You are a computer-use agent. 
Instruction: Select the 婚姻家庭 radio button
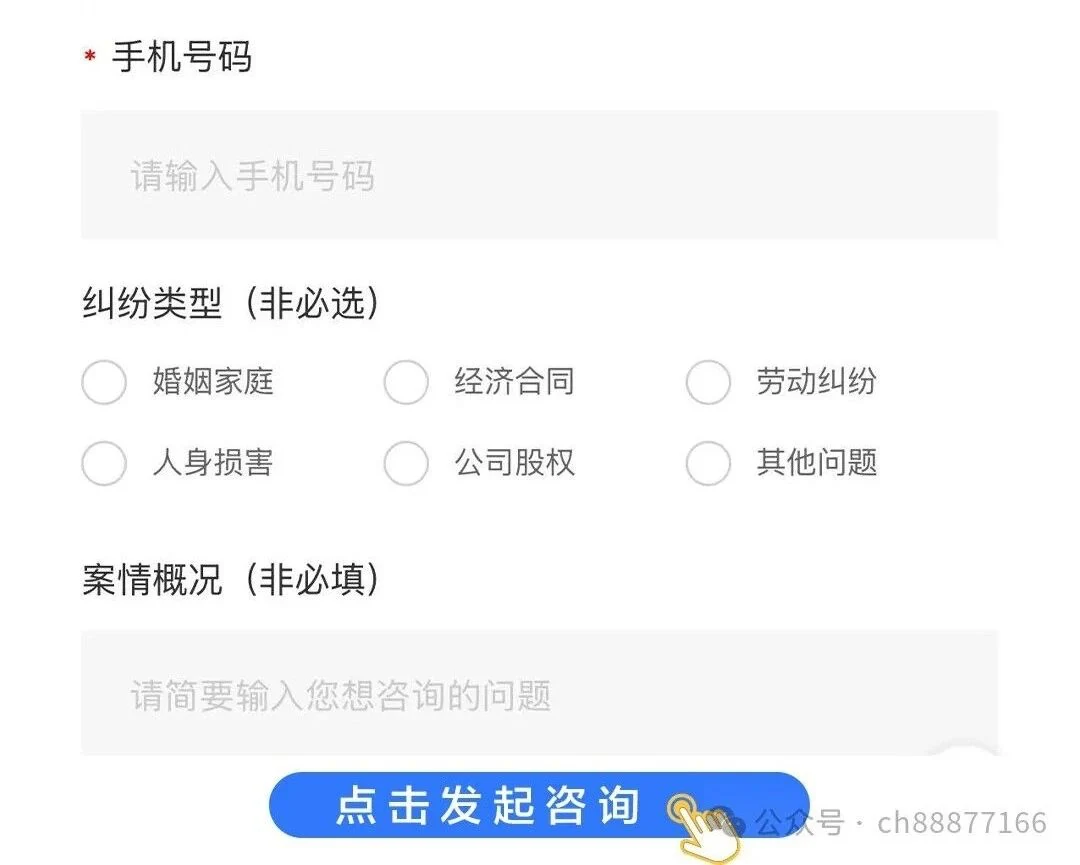tap(104, 382)
